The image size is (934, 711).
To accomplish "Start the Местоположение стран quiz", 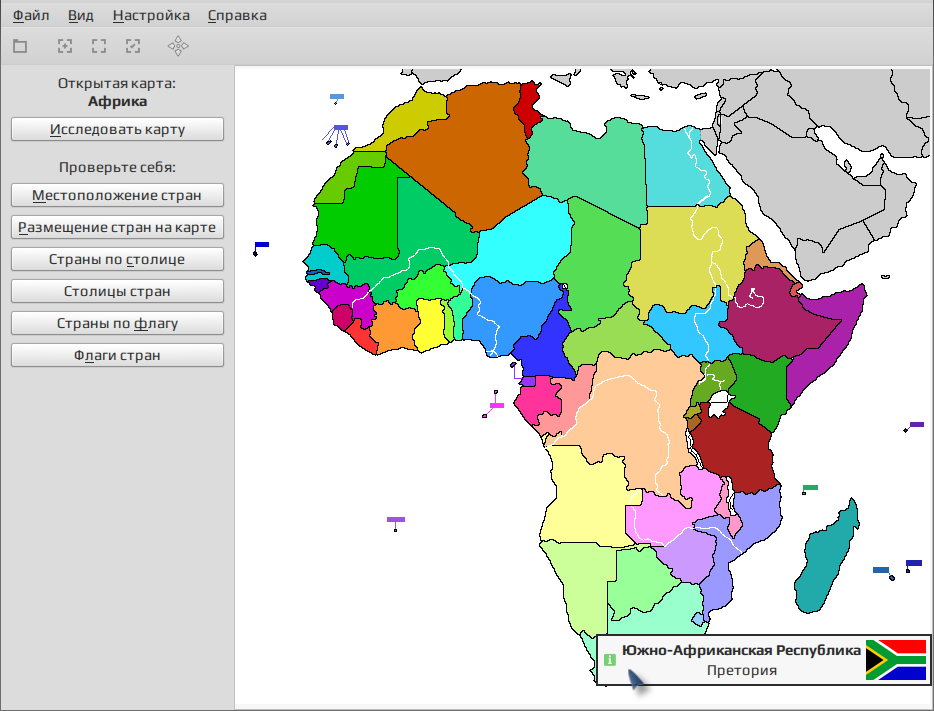I will pos(117,195).
